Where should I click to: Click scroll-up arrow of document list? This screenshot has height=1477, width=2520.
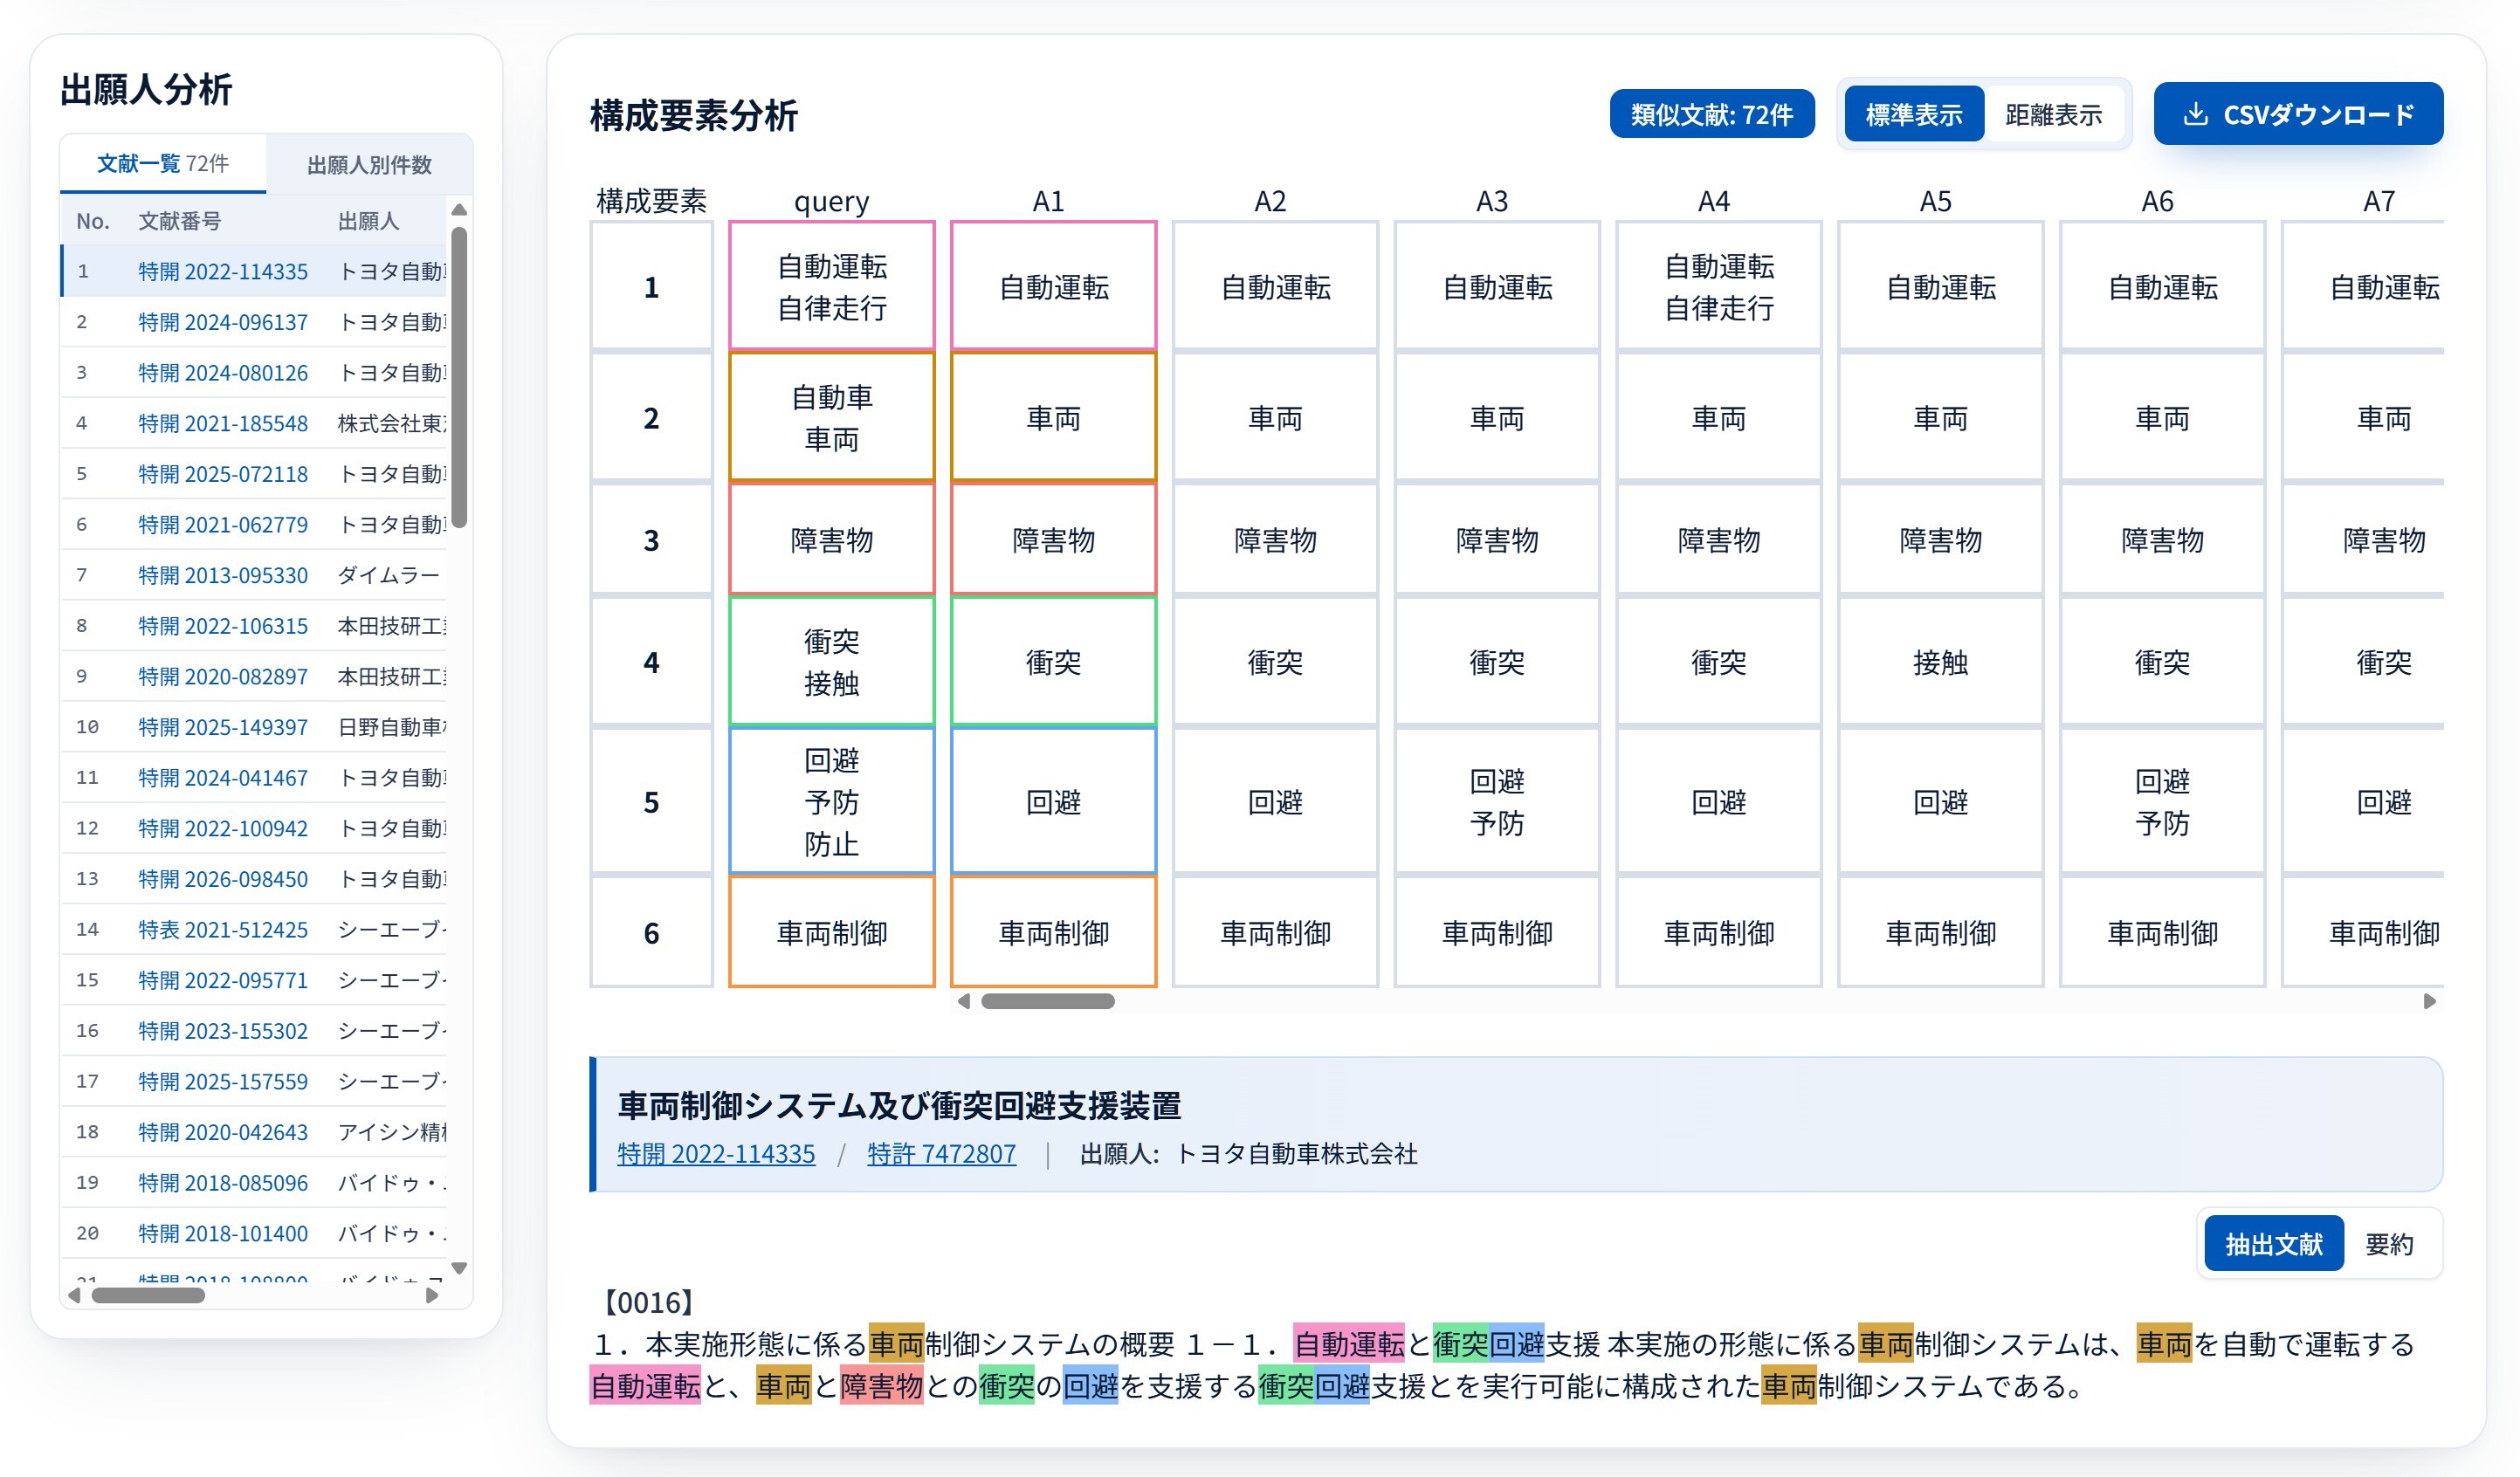tap(459, 210)
